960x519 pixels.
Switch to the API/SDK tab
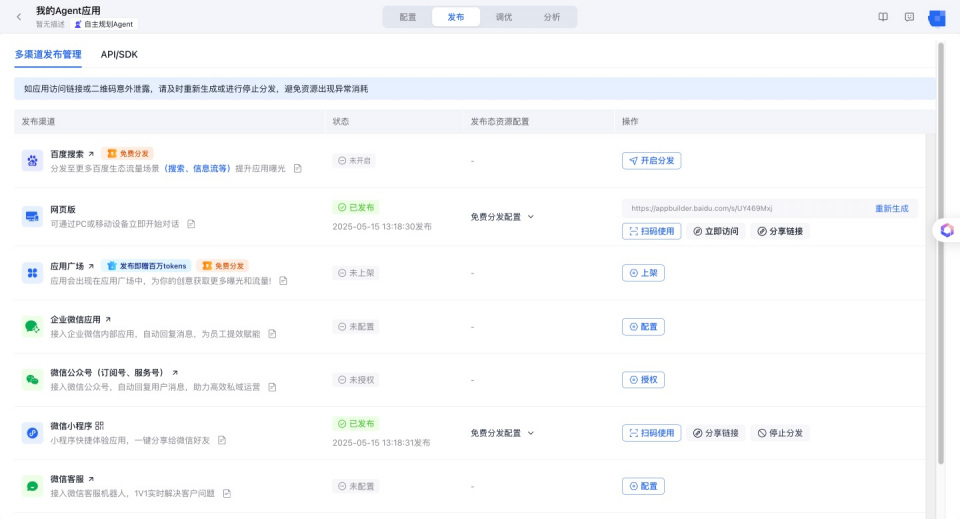tap(119, 54)
